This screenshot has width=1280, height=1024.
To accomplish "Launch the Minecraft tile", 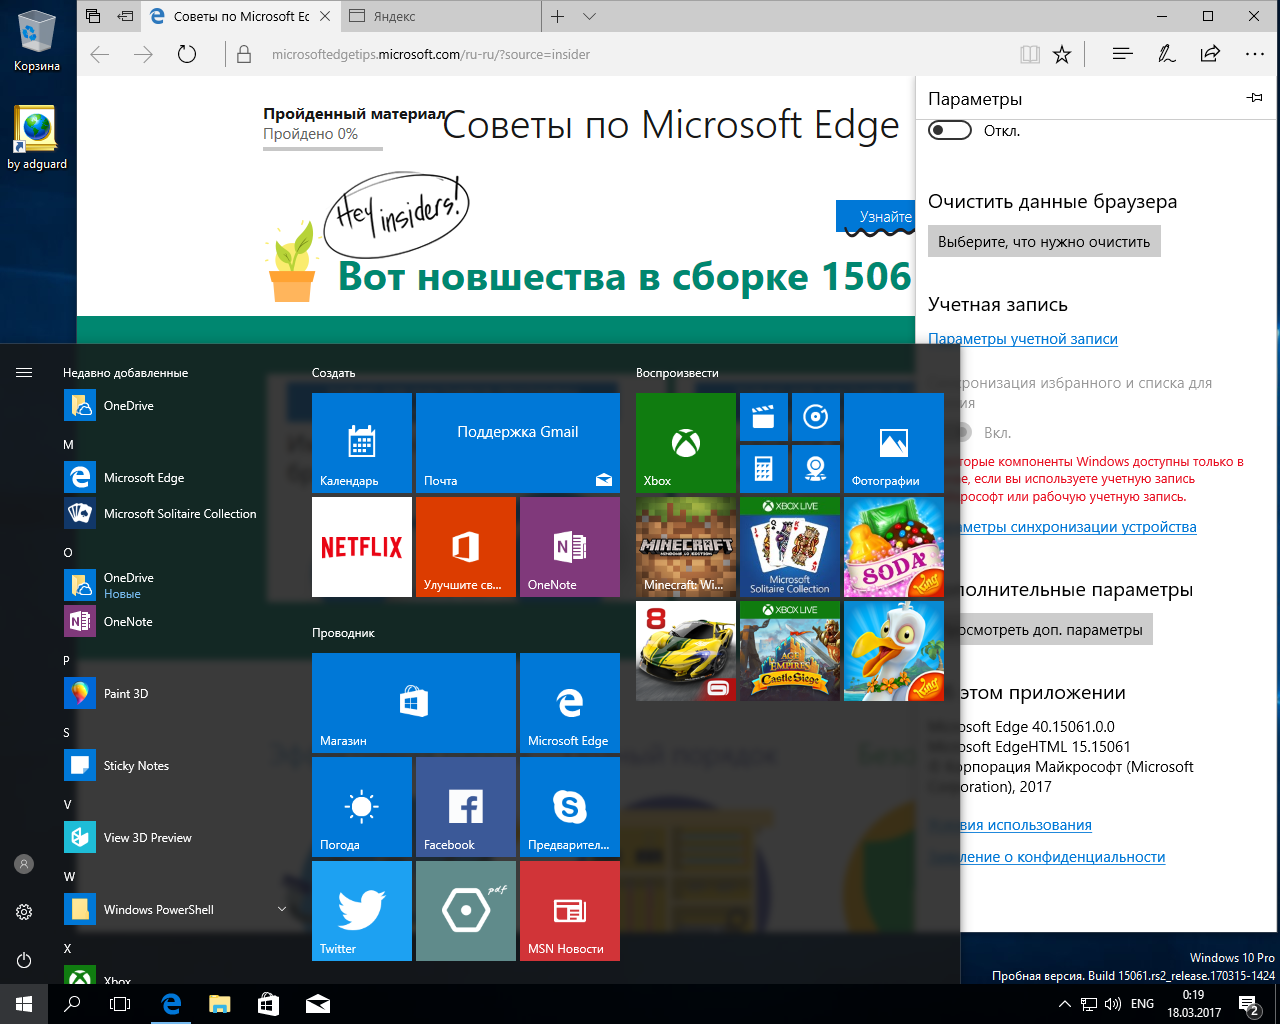I will (x=686, y=547).
